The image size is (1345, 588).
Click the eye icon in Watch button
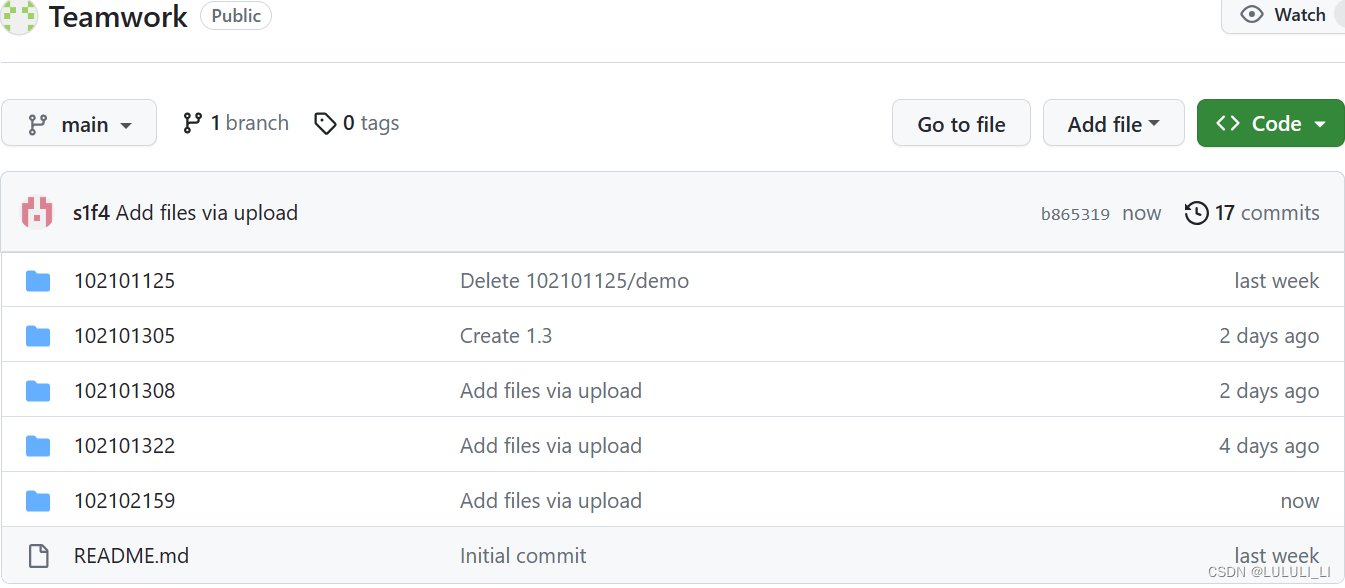[1251, 15]
